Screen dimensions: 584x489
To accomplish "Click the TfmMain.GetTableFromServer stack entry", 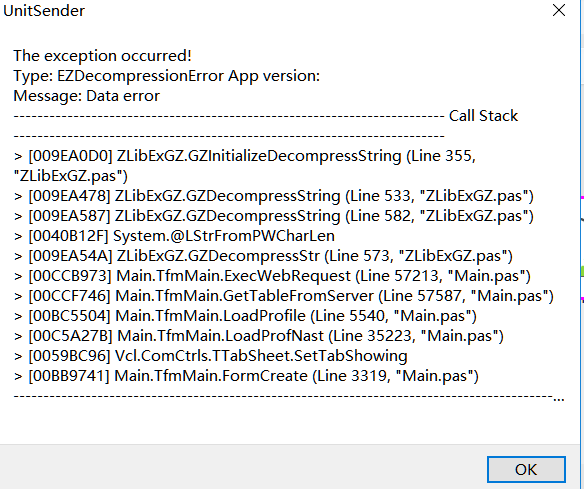I will click(x=284, y=296).
